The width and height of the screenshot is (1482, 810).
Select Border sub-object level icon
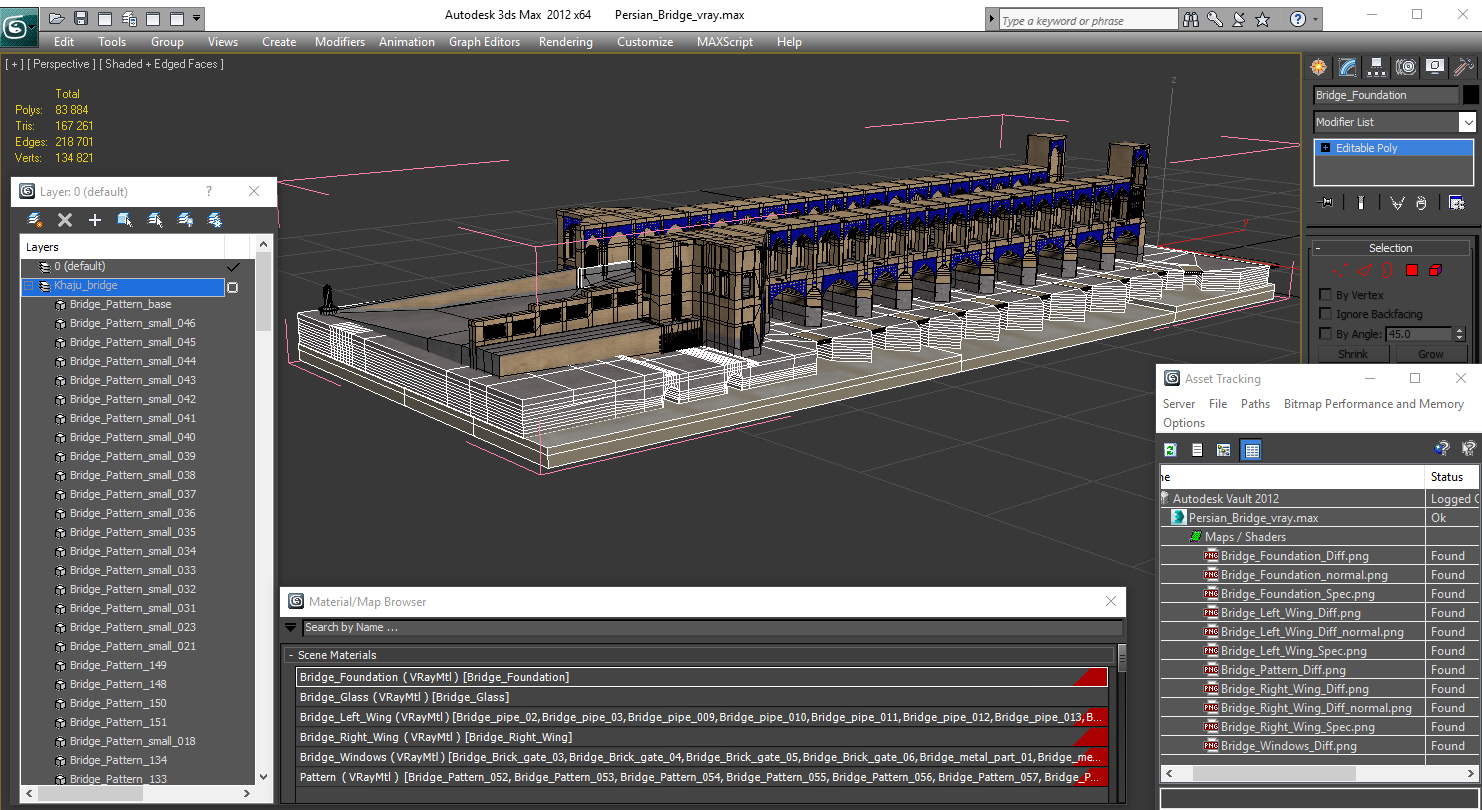point(1387,270)
